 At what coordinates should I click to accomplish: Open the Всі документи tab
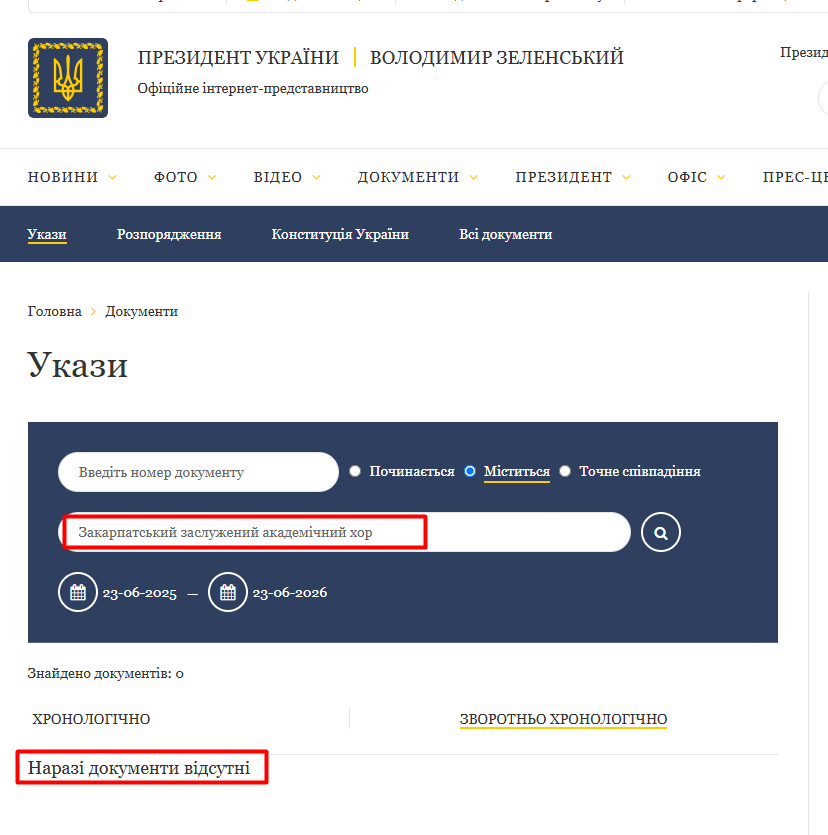(505, 234)
